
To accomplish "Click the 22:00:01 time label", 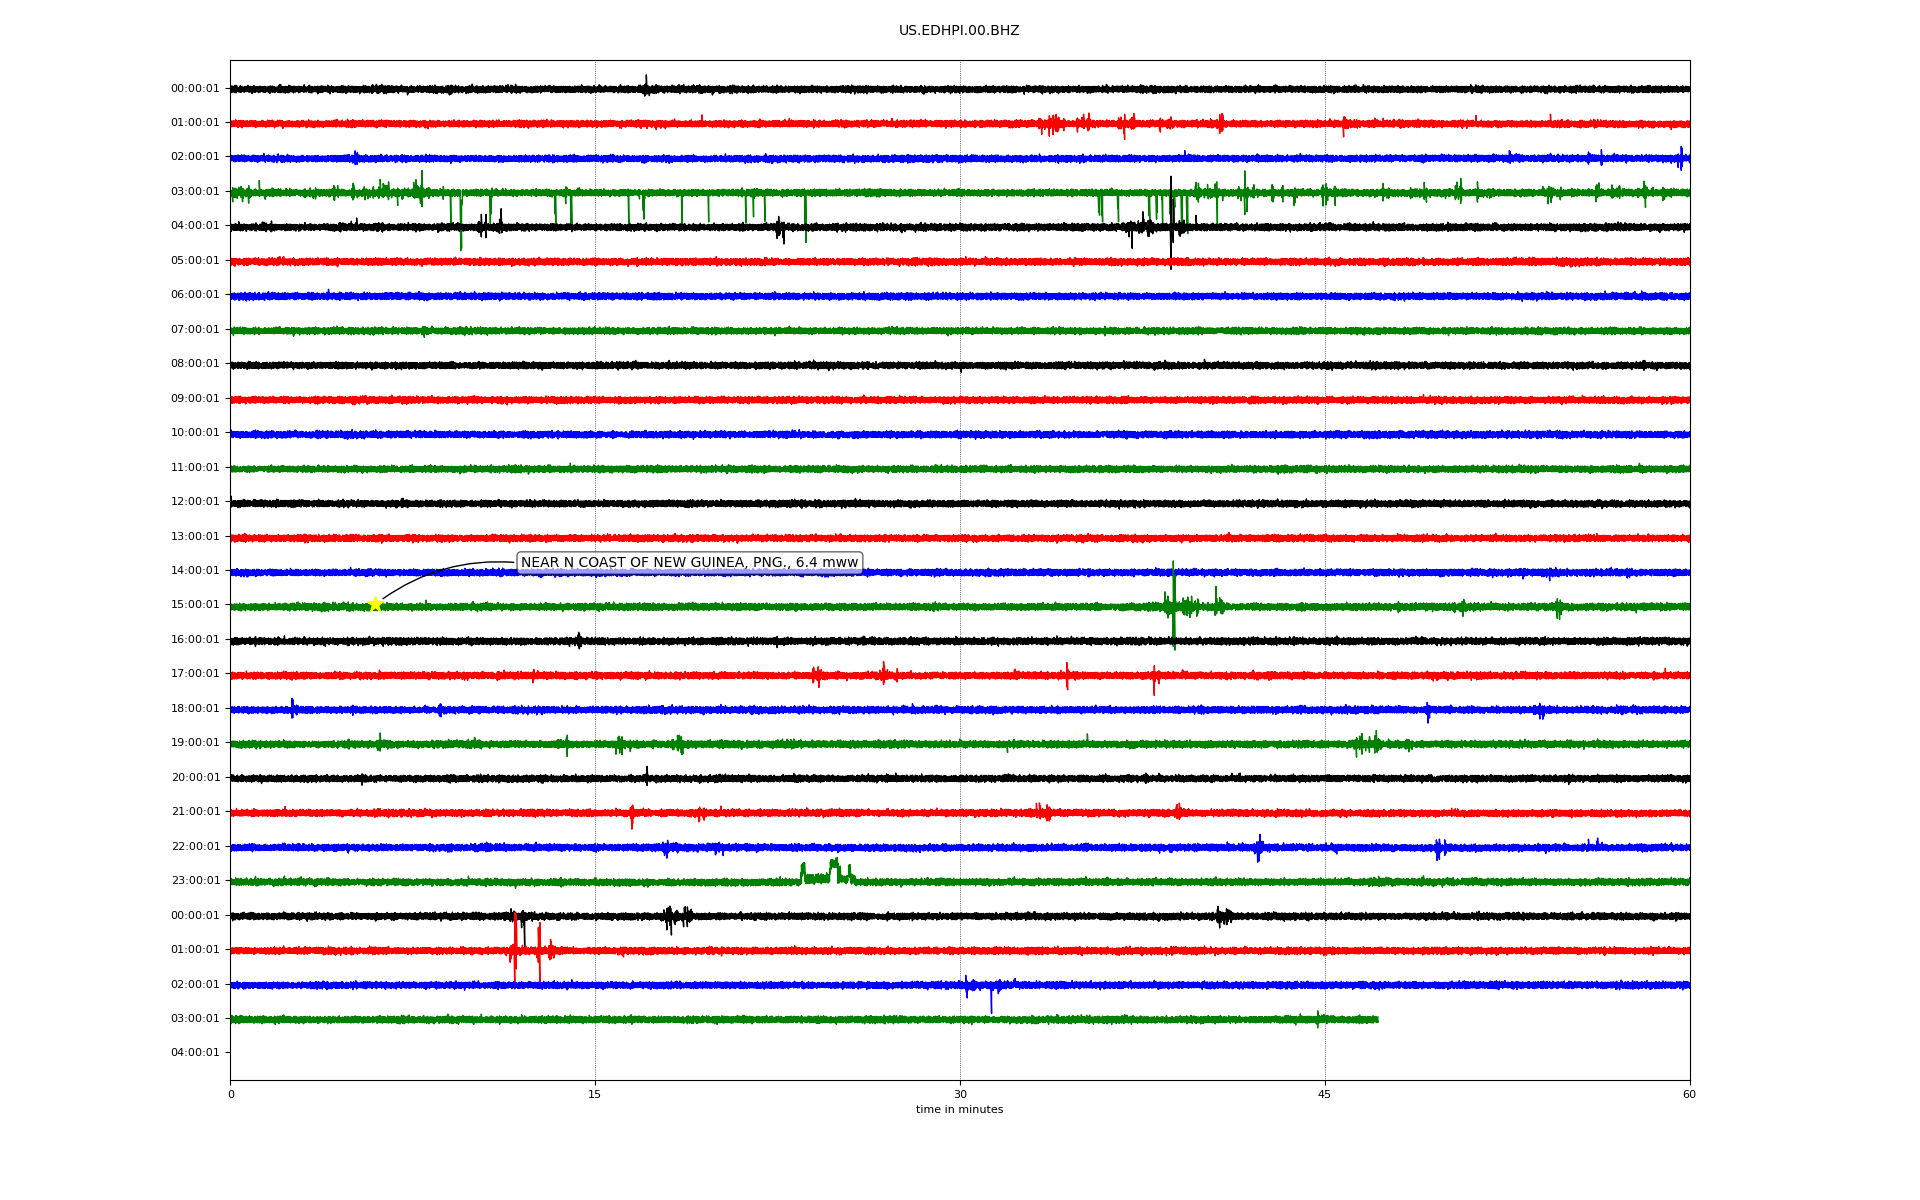I will coord(195,847).
